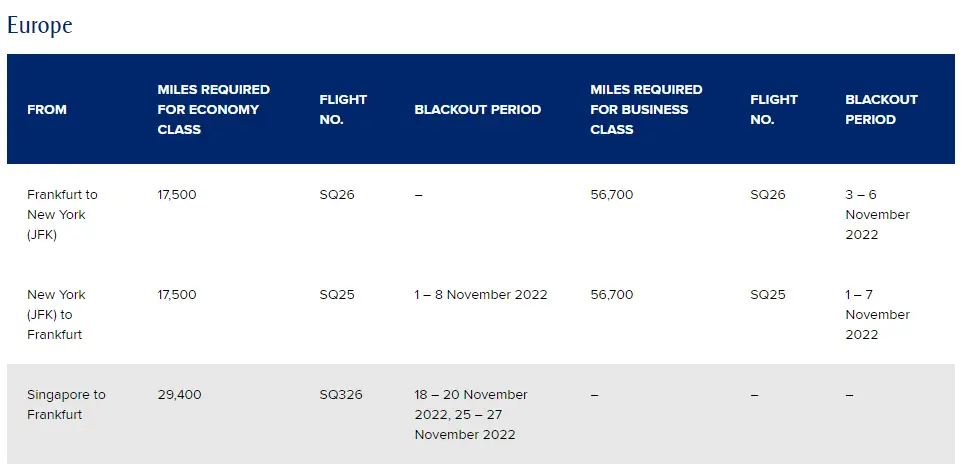Click the Miles Required for Business Class header
Image resolution: width=969 pixels, height=473 pixels.
click(646, 109)
